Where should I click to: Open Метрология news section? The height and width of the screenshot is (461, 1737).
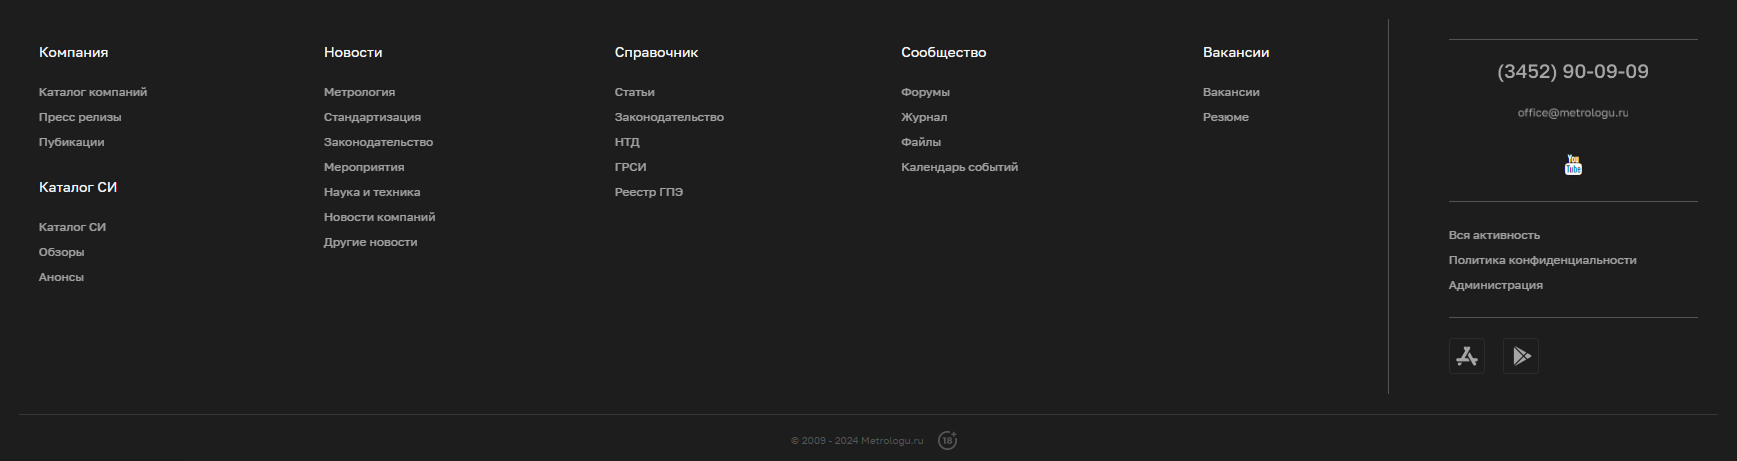(359, 92)
